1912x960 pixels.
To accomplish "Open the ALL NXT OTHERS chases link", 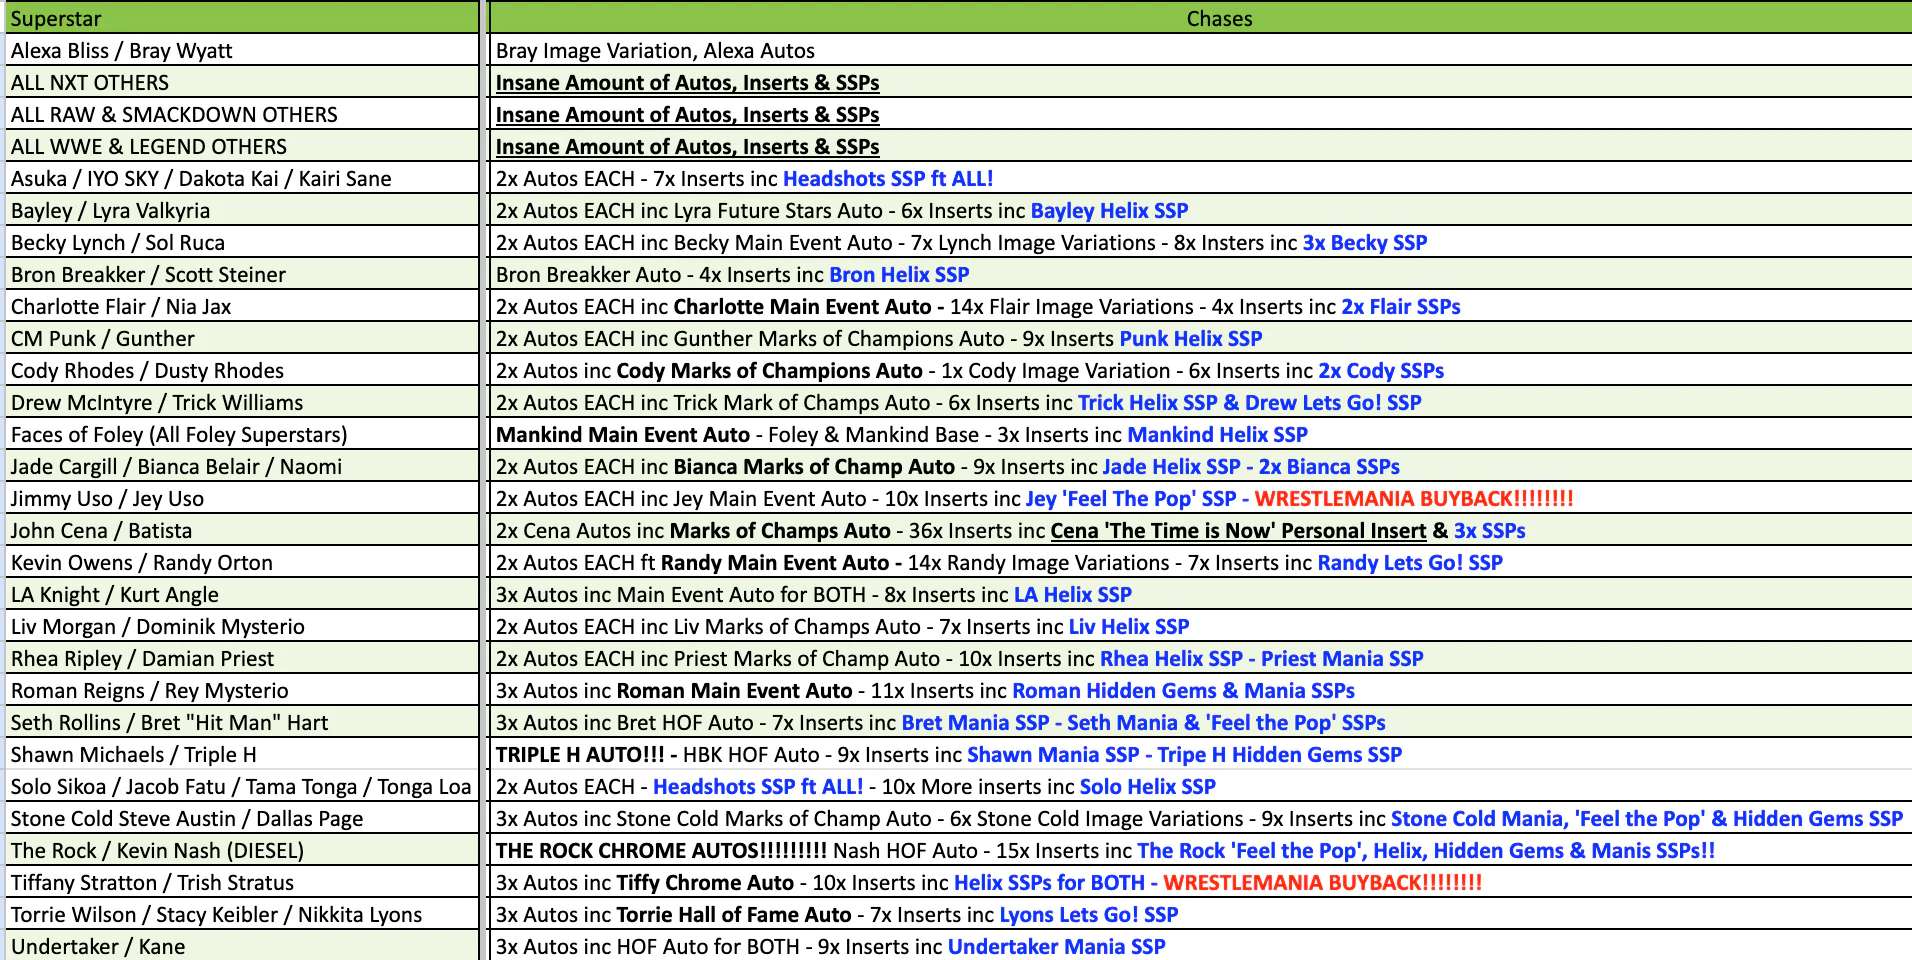I will pyautogui.click(x=687, y=83).
